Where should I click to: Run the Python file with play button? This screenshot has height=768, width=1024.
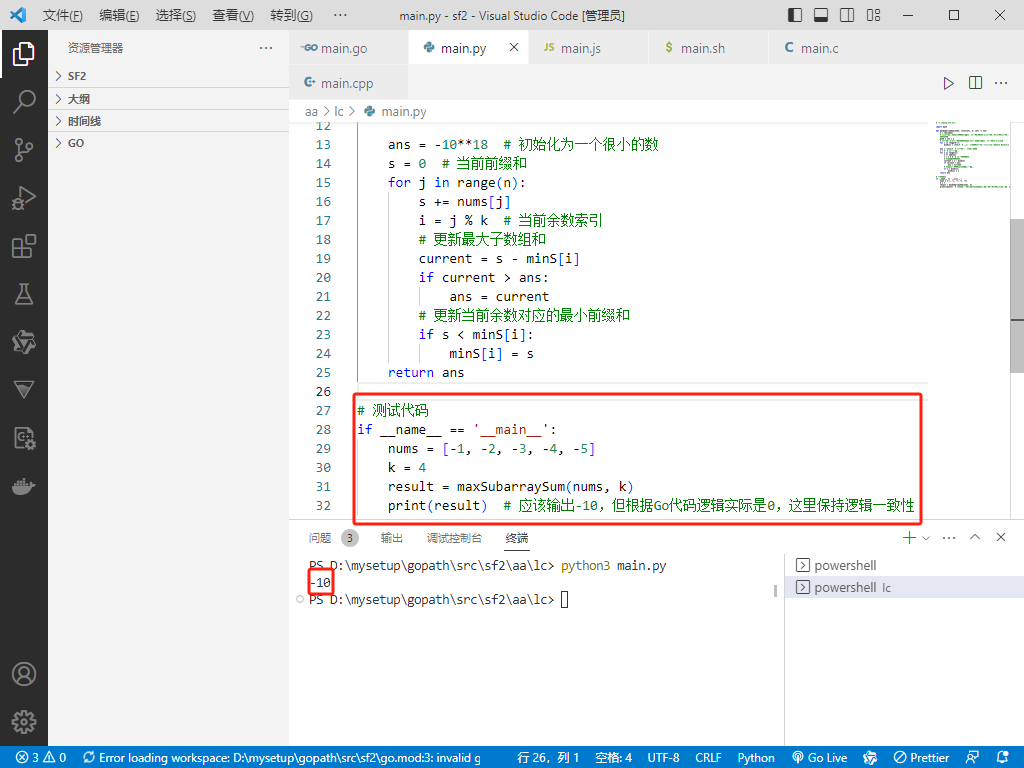coord(948,83)
